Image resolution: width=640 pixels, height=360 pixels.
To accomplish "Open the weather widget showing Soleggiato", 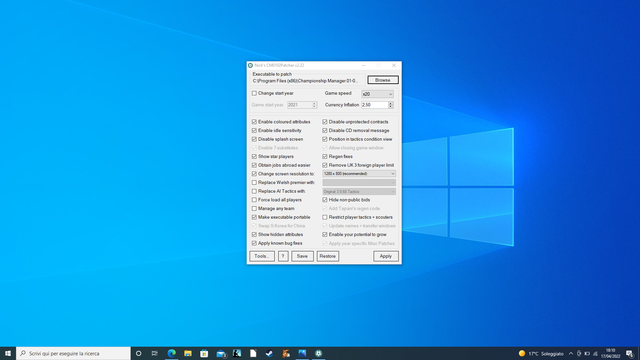I will pos(541,353).
